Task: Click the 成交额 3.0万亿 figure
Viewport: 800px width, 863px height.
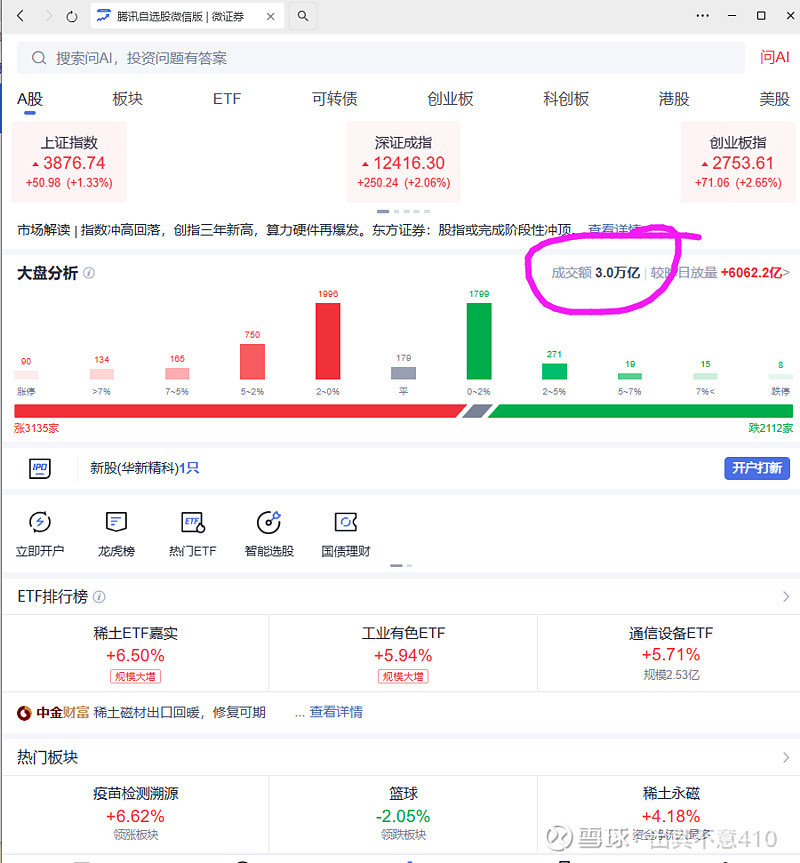Action: pos(595,272)
